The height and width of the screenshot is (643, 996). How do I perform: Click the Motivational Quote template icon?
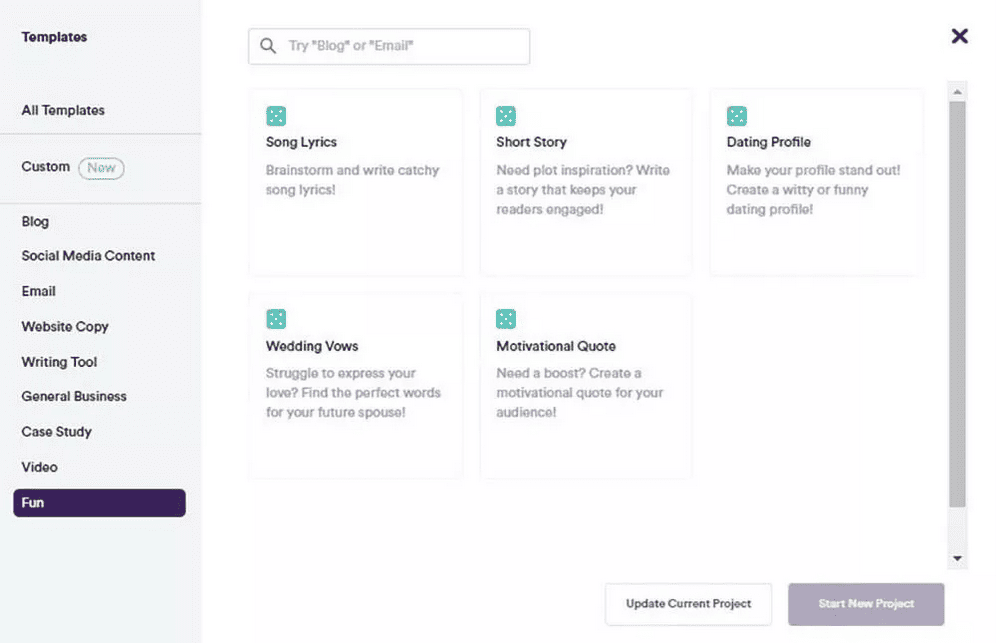pos(506,319)
